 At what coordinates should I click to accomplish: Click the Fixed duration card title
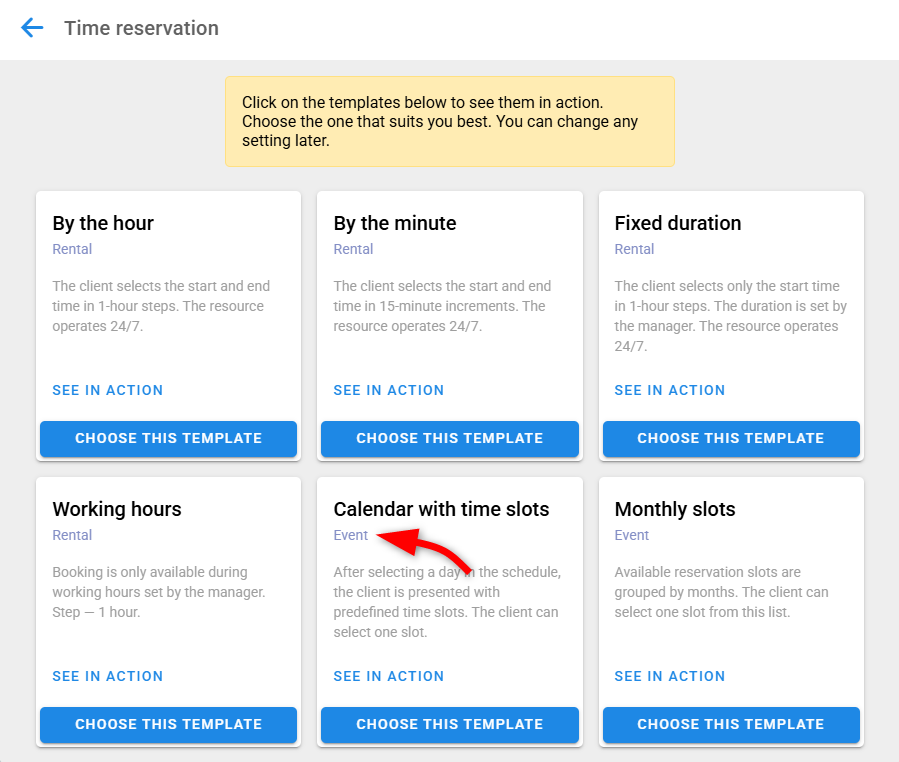pyautogui.click(x=678, y=223)
